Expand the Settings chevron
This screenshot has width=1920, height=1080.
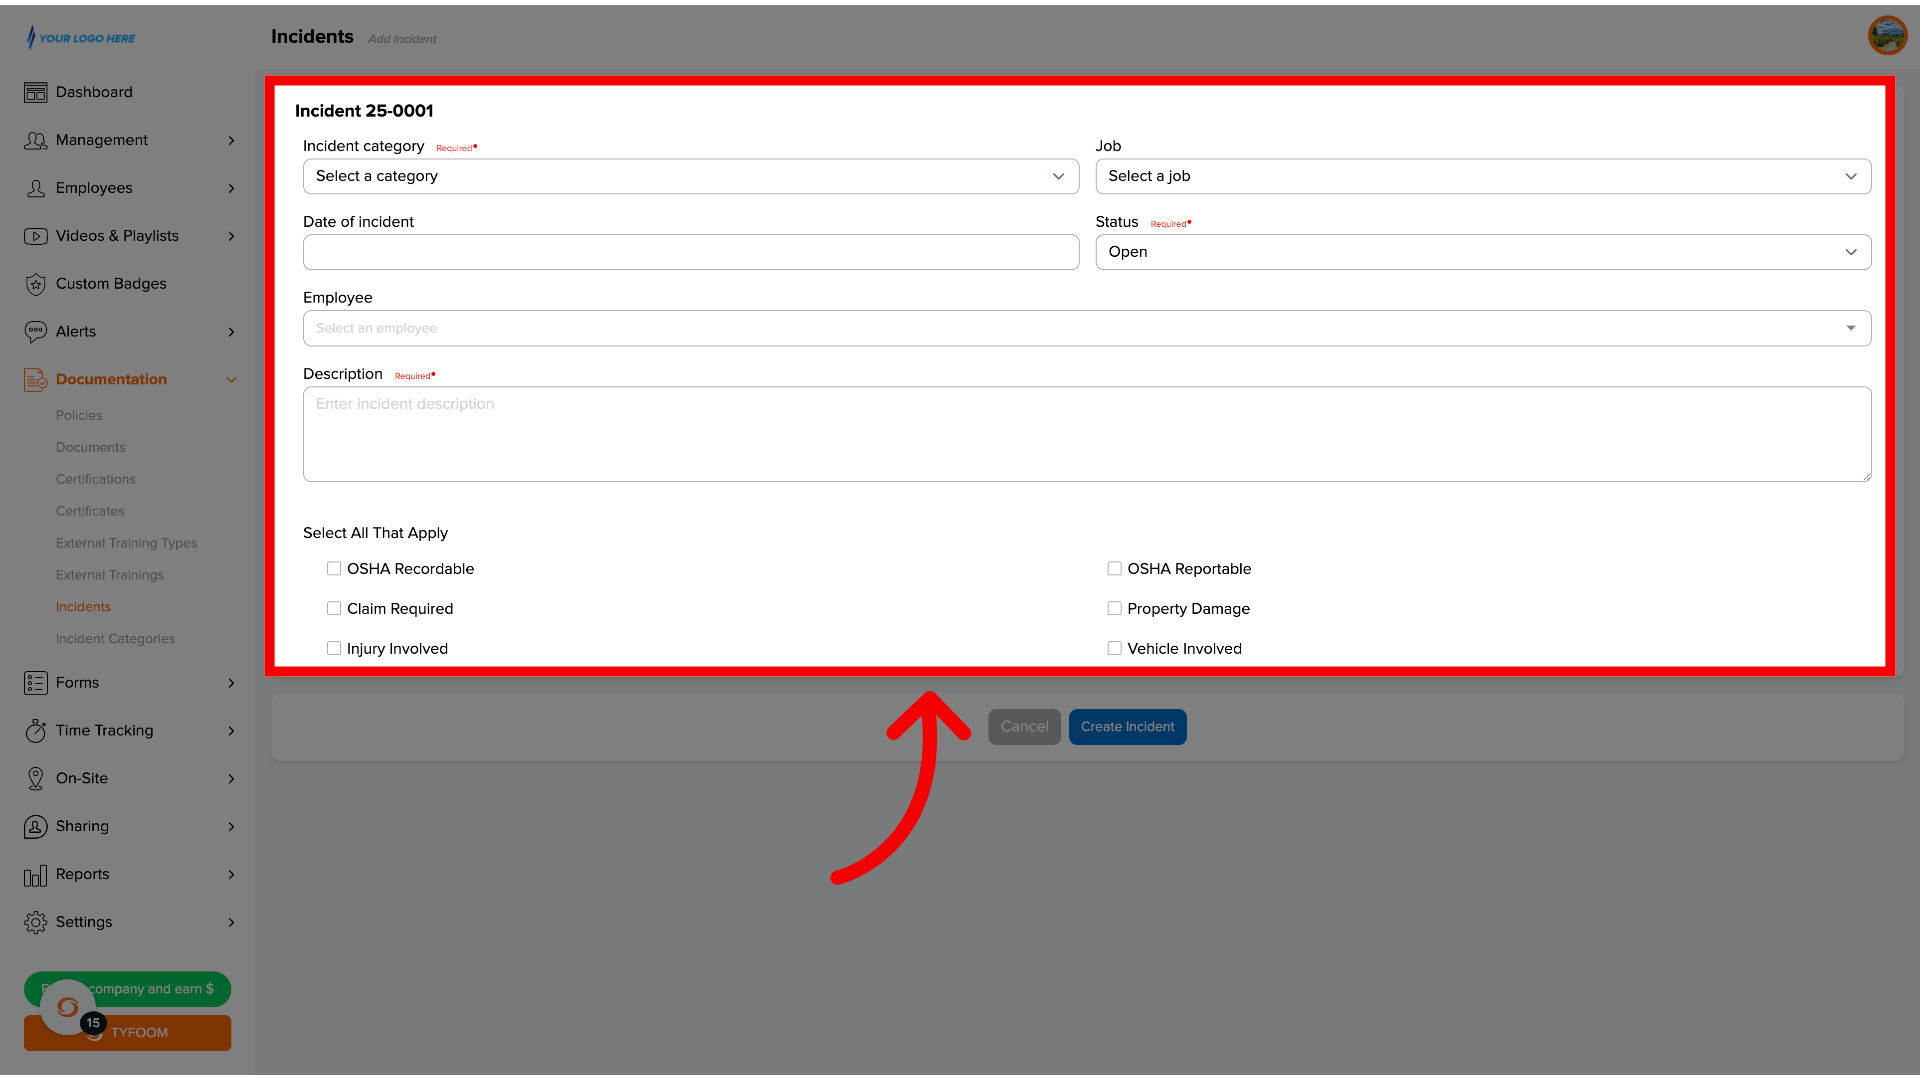coord(231,922)
